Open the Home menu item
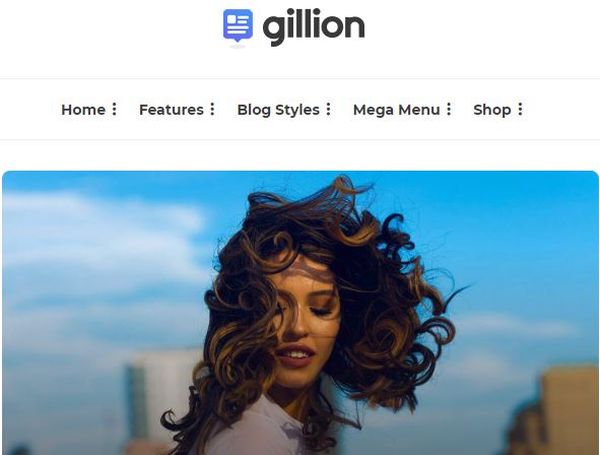This screenshot has height=455, width=600. pyautogui.click(x=83, y=110)
